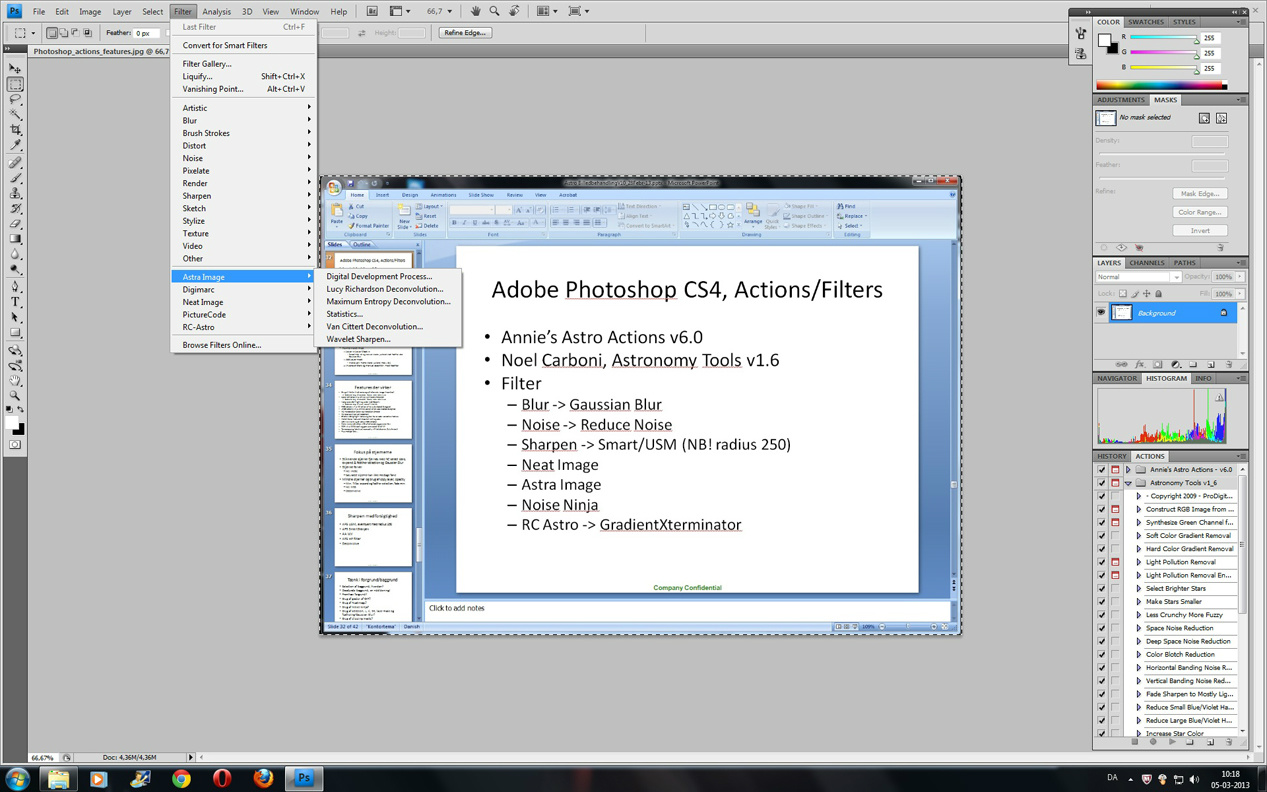Toggle visibility of the Background layer
The height and width of the screenshot is (792, 1267).
pos(1101,313)
